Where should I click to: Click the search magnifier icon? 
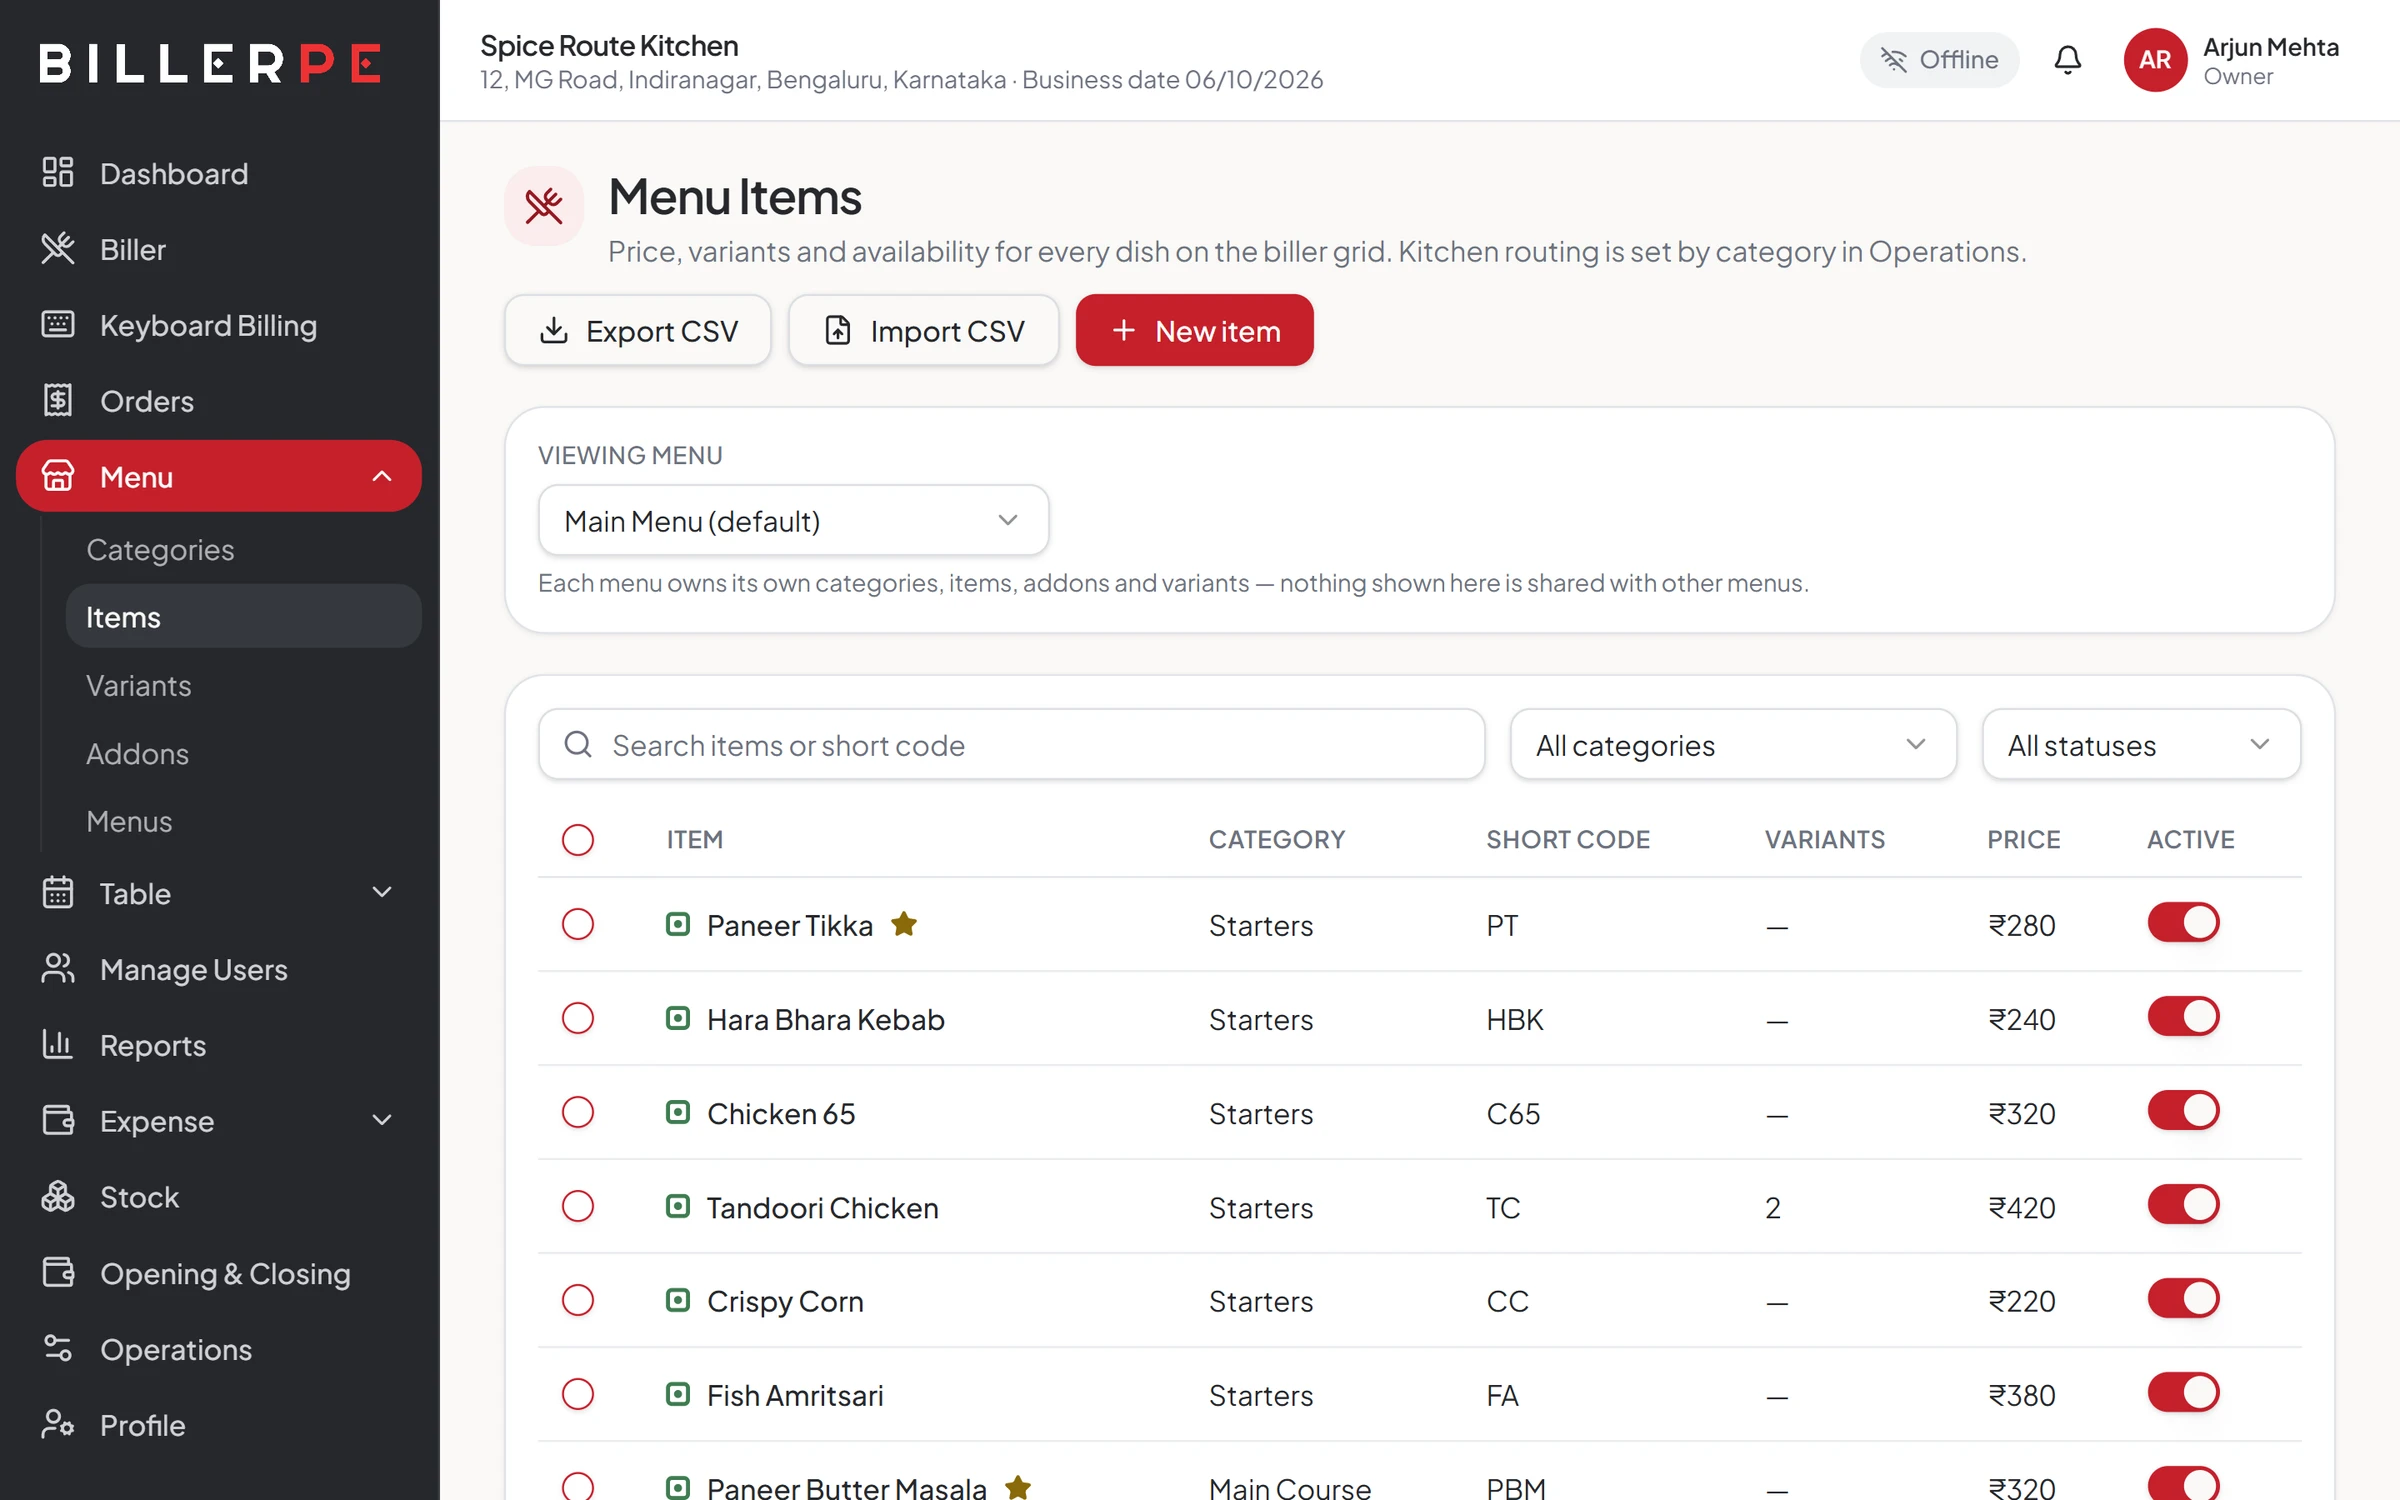coord(578,744)
